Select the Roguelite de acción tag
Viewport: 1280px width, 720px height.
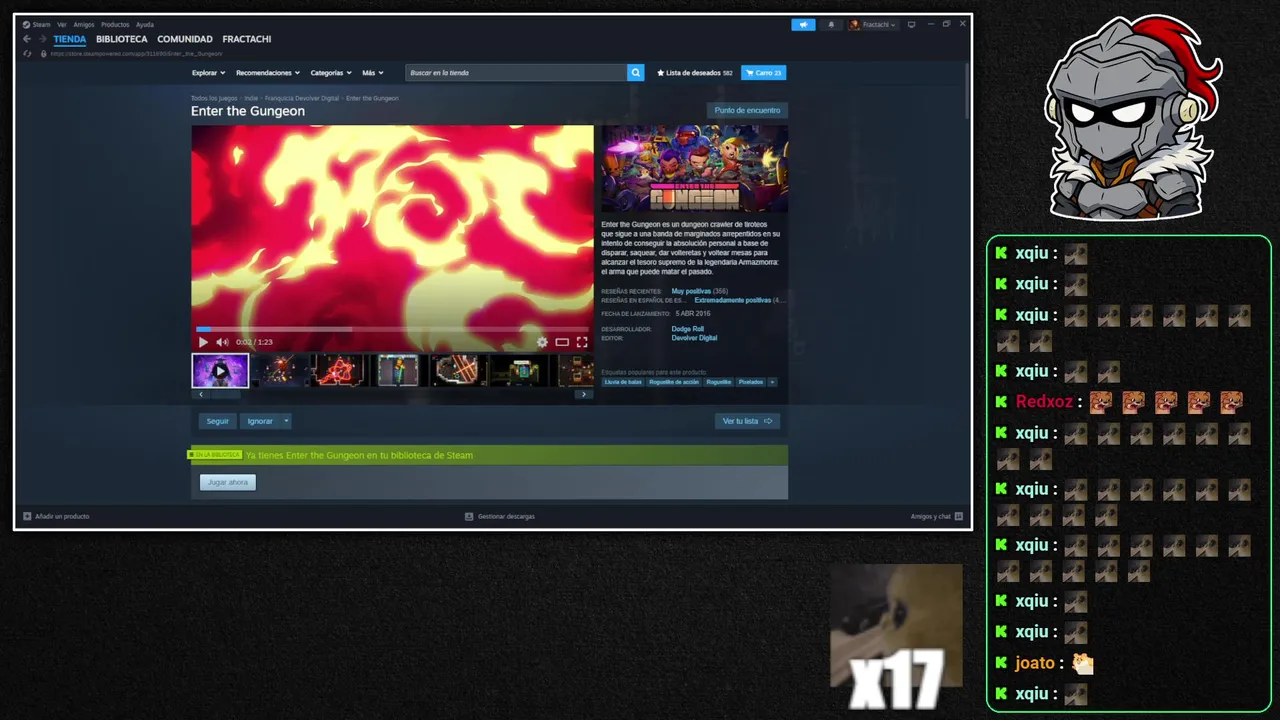pyautogui.click(x=674, y=382)
